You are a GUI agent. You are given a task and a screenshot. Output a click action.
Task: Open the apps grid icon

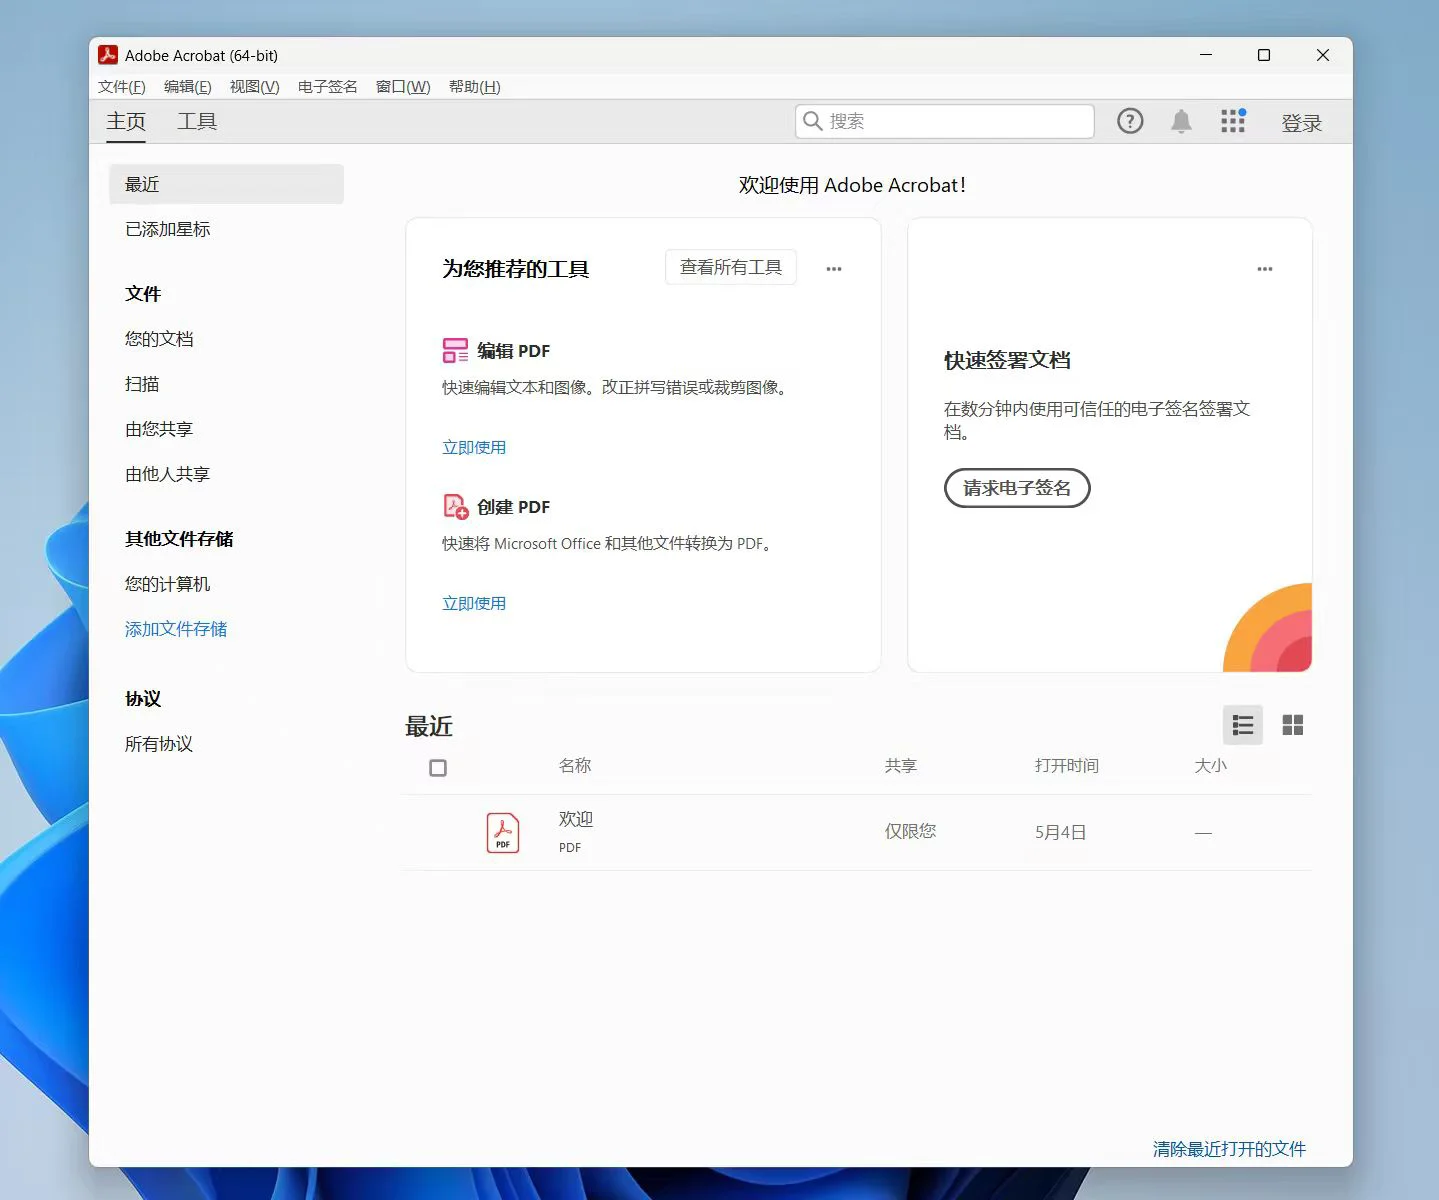[x=1233, y=121]
